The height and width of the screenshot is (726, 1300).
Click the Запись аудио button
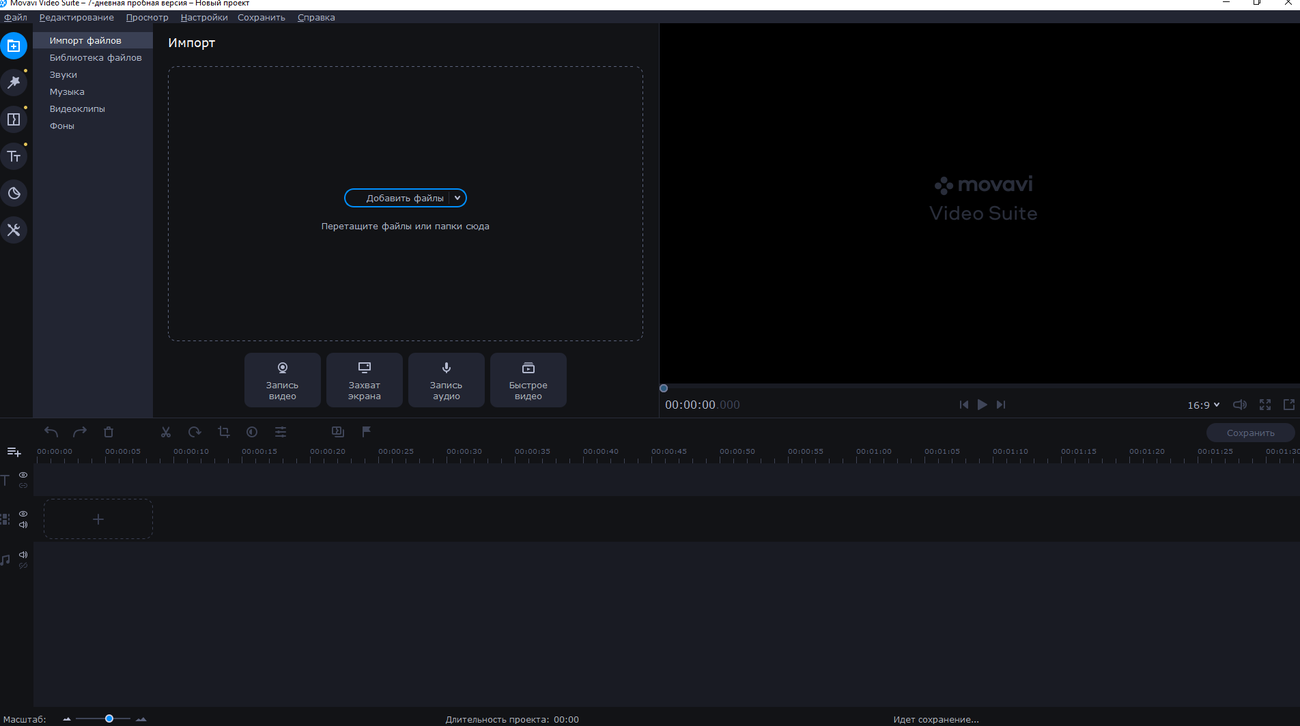point(447,380)
